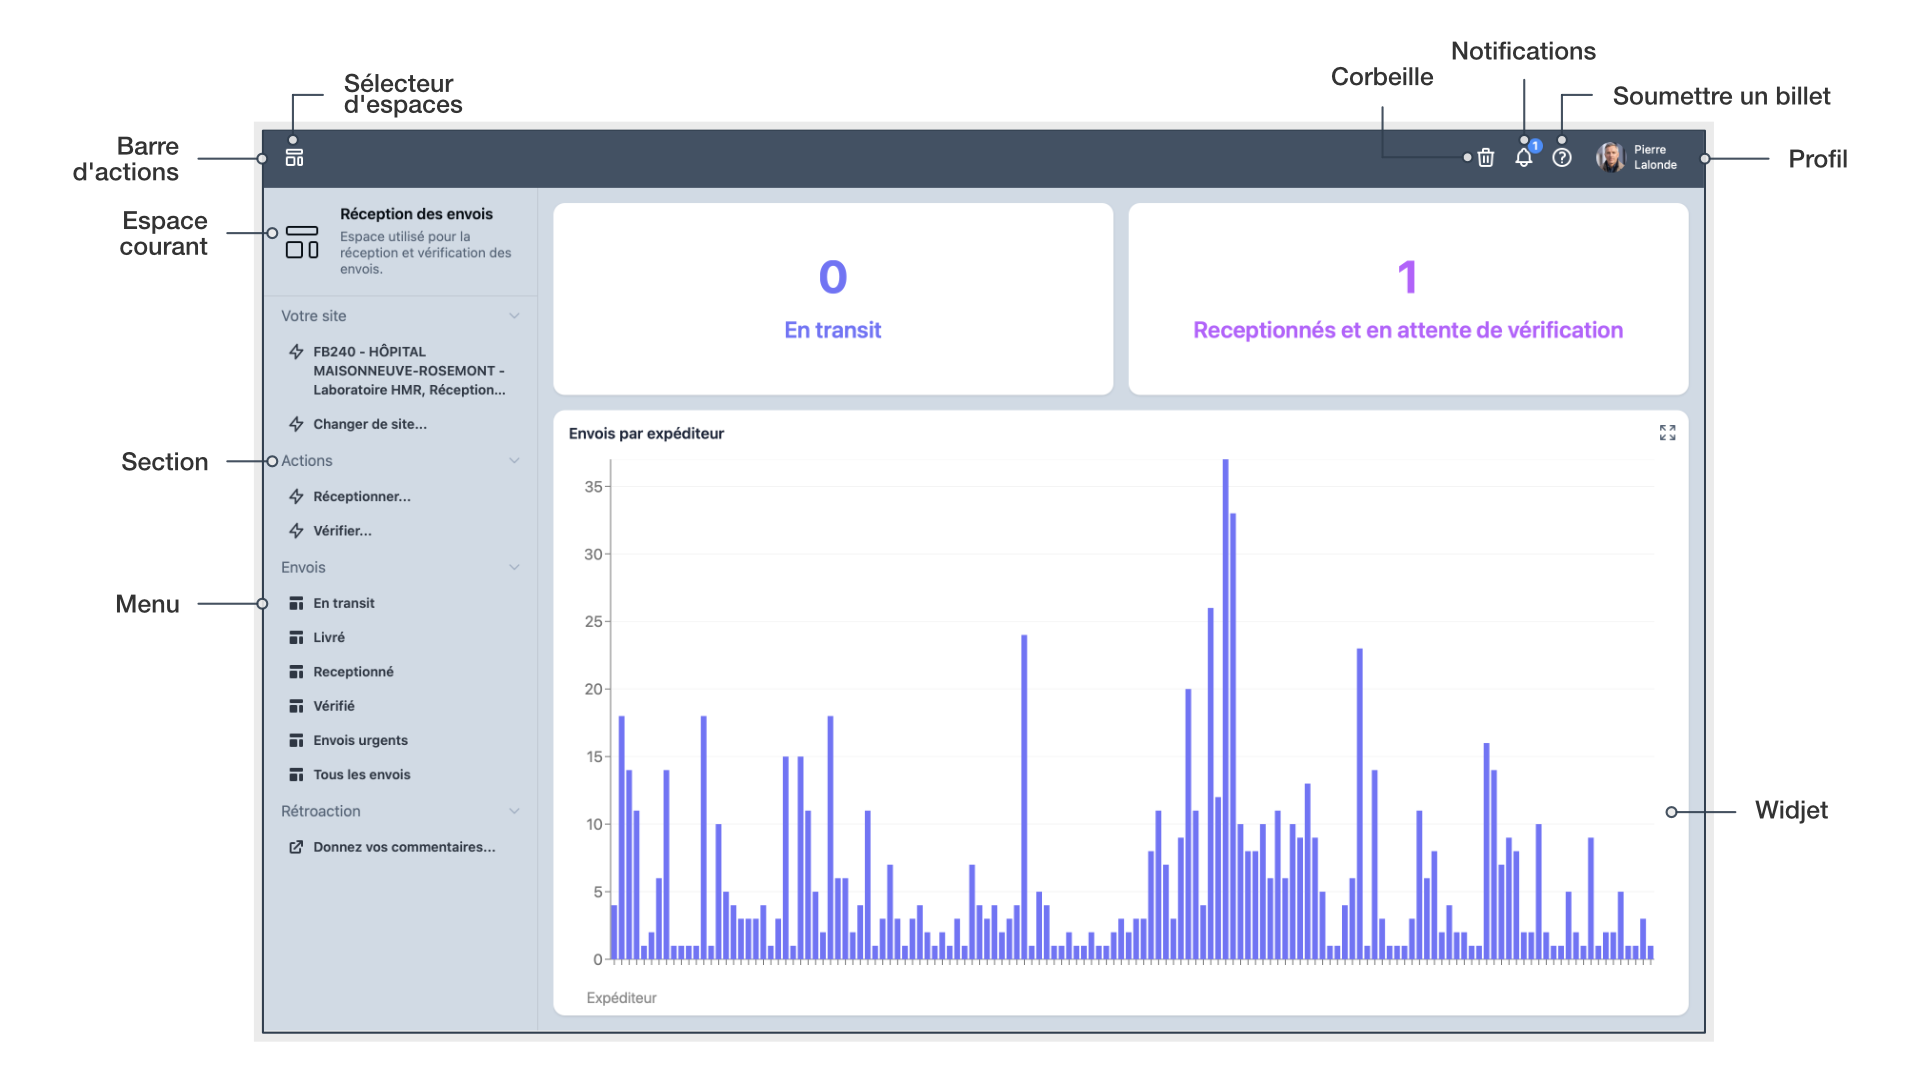Click the trash bin icon in top bar
Viewport: 1920px width, 1080px height.
click(x=1485, y=158)
